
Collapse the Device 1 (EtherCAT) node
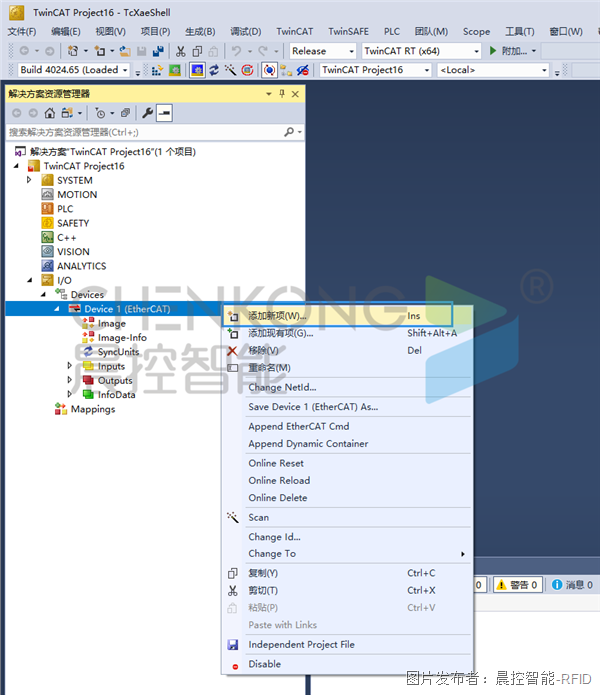pos(57,309)
